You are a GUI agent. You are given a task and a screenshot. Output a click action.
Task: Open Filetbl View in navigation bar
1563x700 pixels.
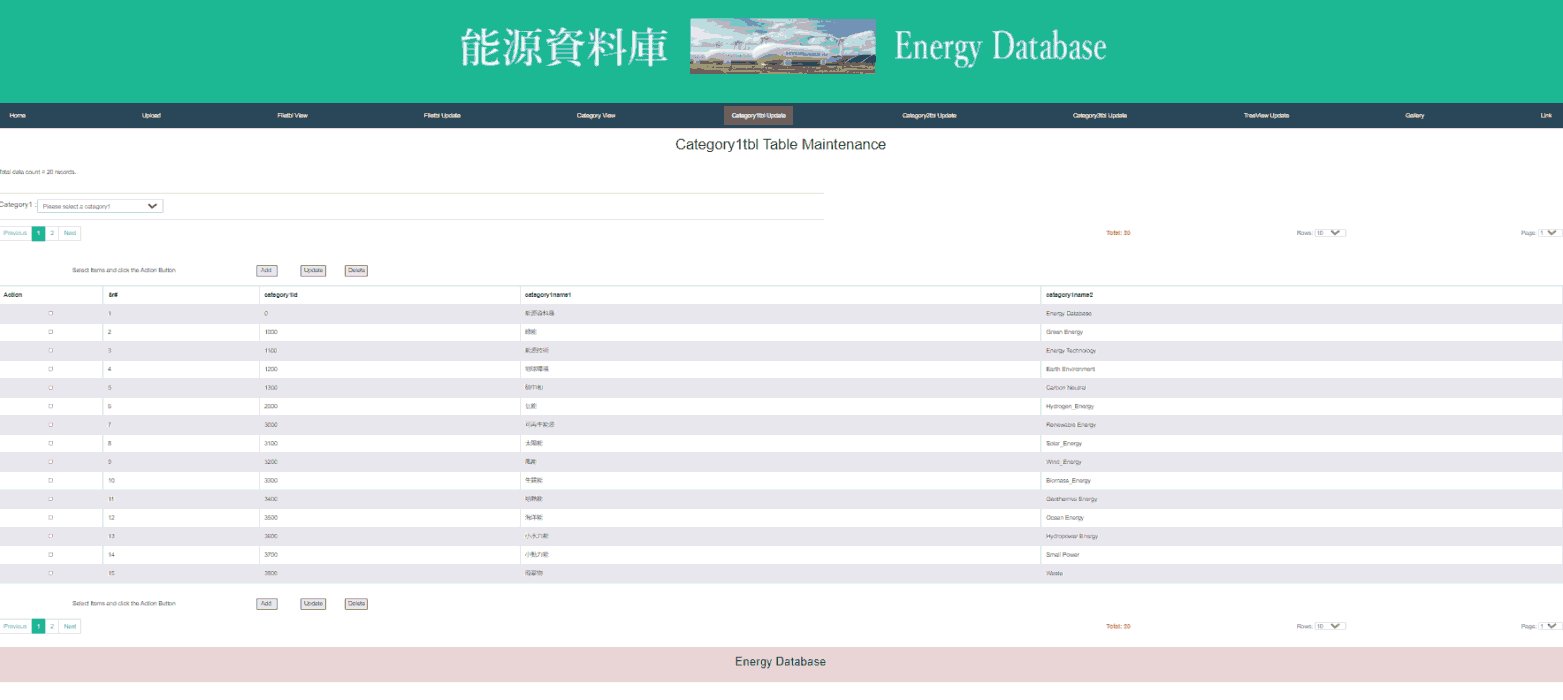point(292,116)
